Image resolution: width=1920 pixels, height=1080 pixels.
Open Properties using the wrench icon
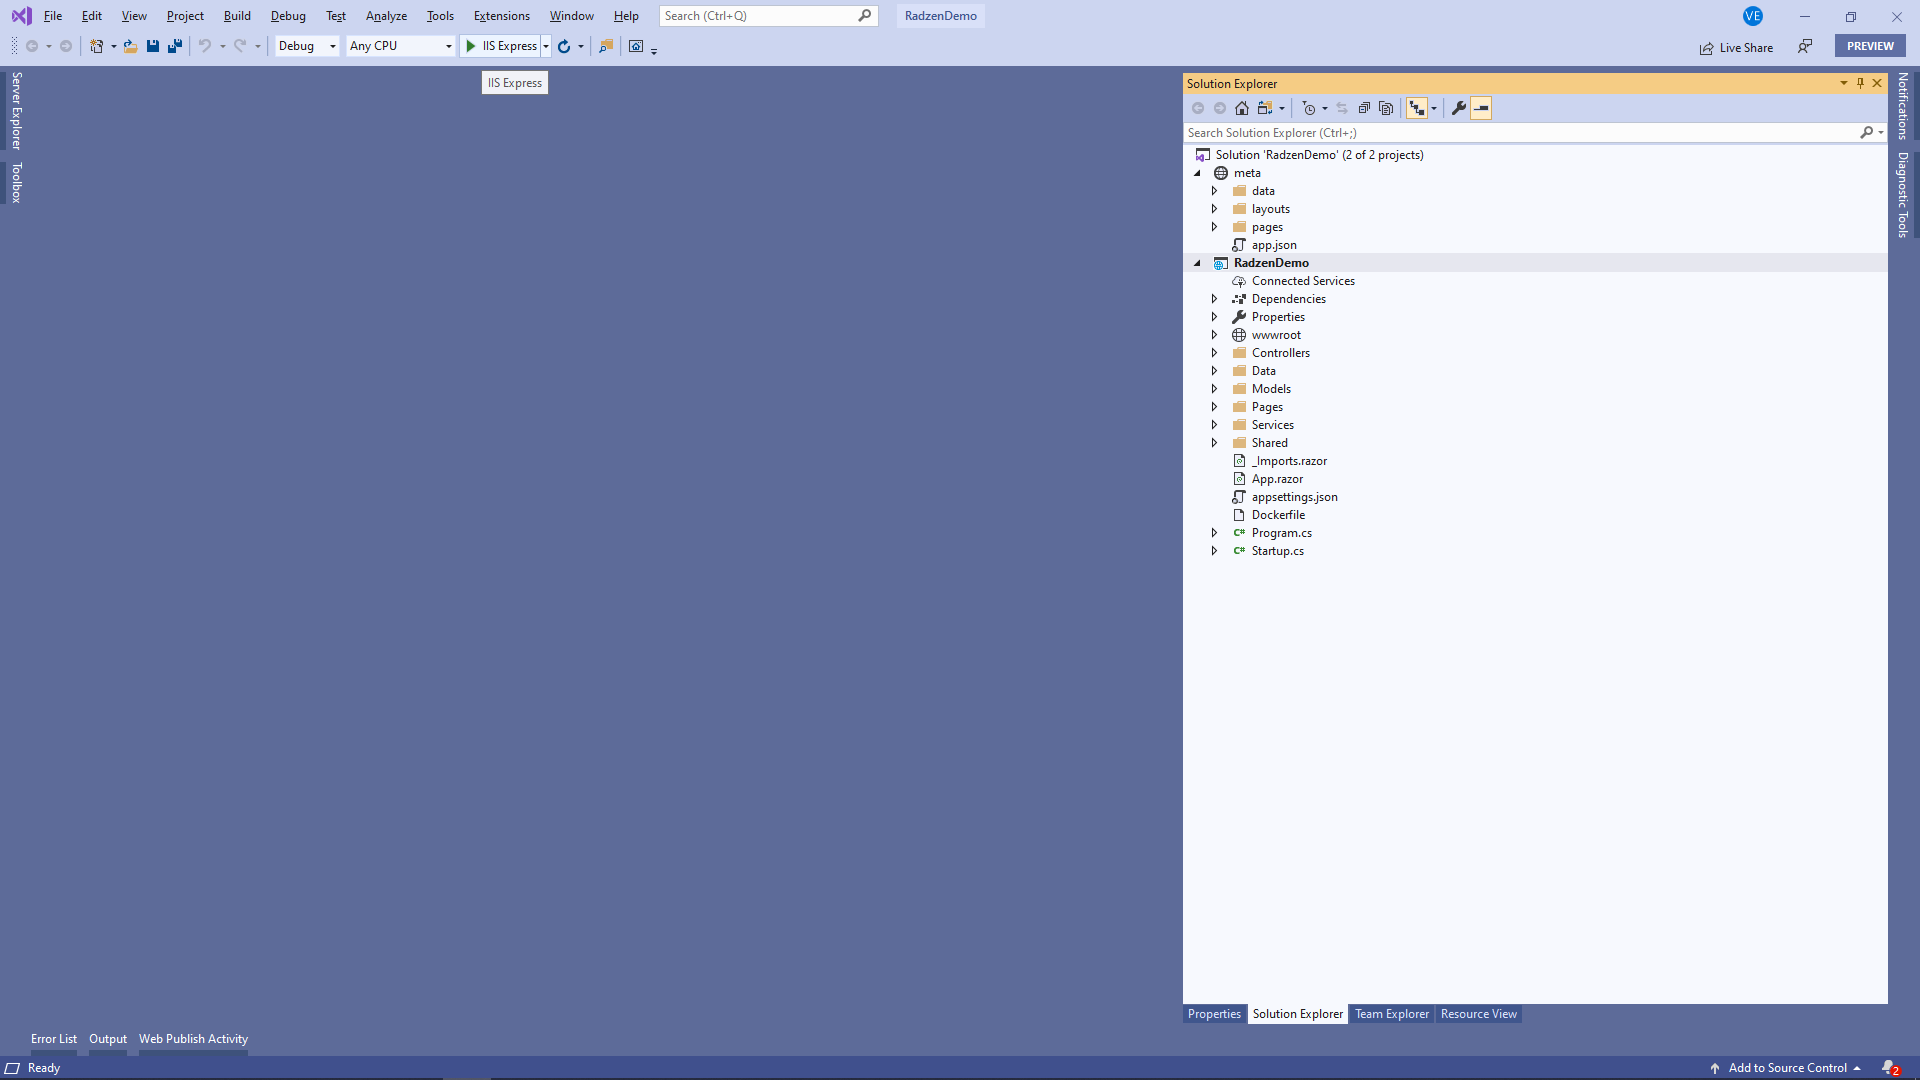tap(1459, 108)
